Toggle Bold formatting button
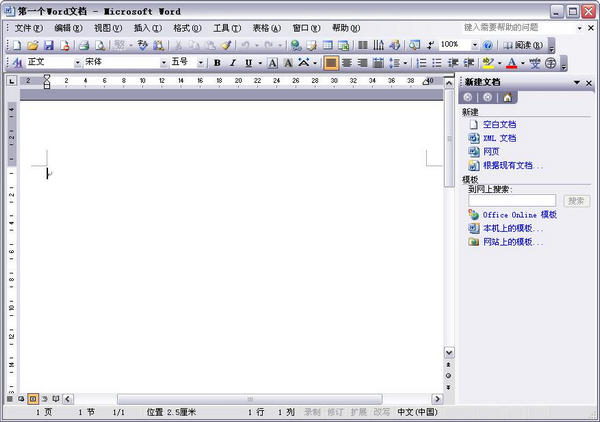The image size is (600, 422). (217, 63)
